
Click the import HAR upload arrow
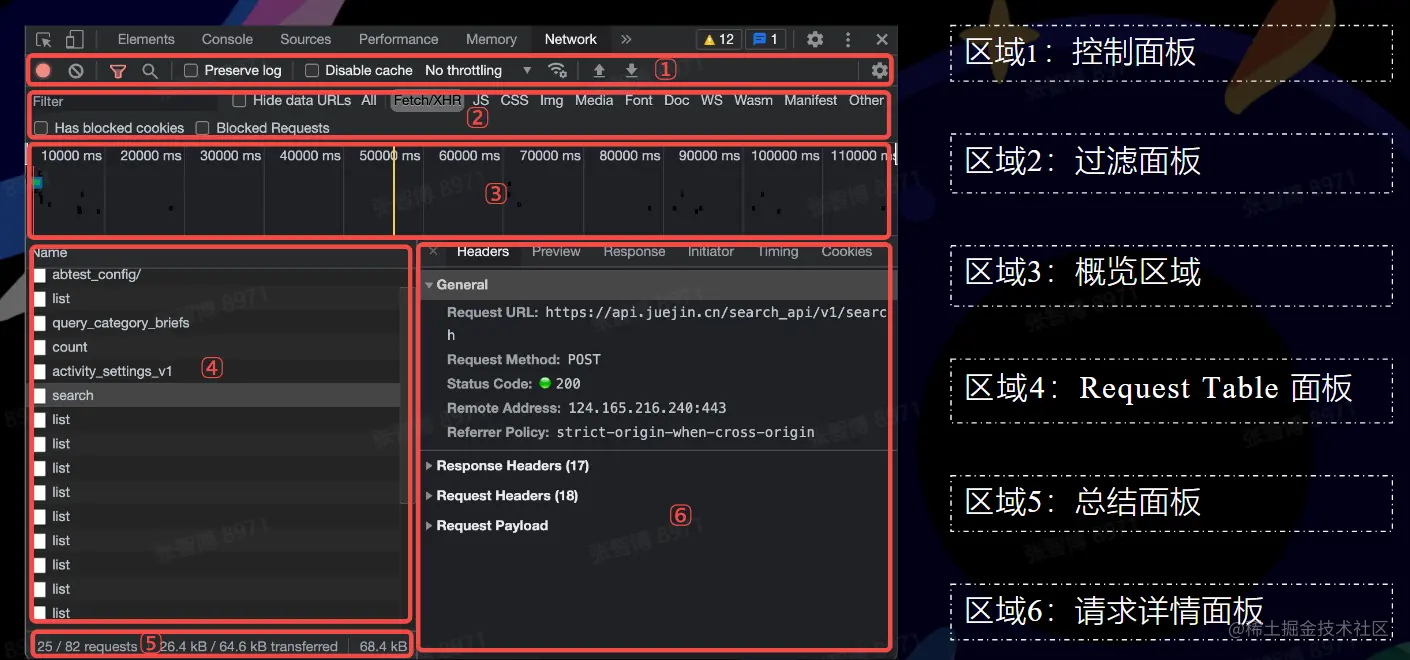[x=599, y=70]
